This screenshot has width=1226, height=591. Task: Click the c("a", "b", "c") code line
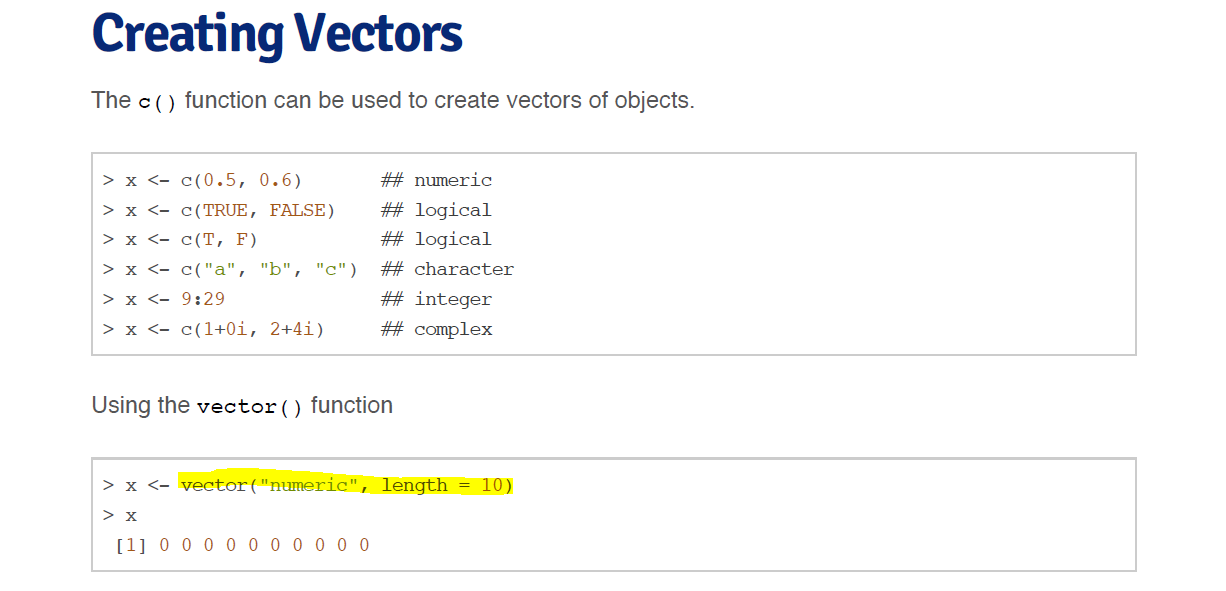click(230, 269)
